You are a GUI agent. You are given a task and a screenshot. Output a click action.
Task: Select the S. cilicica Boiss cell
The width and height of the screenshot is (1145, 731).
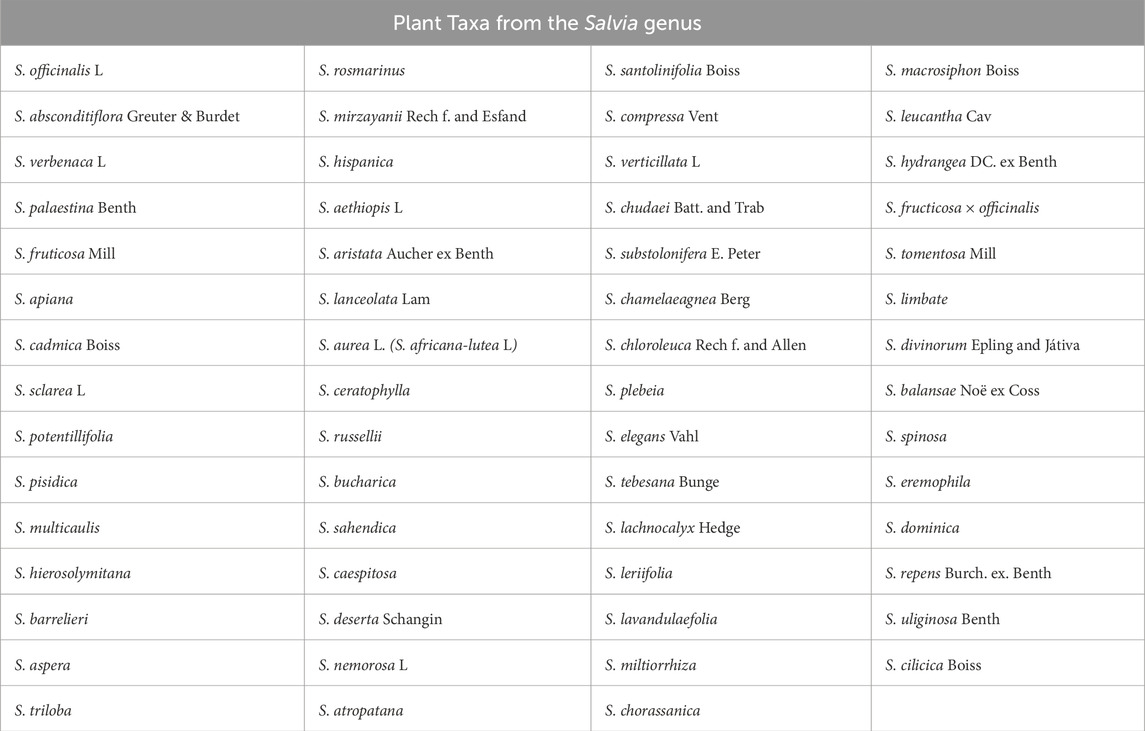click(933, 665)
